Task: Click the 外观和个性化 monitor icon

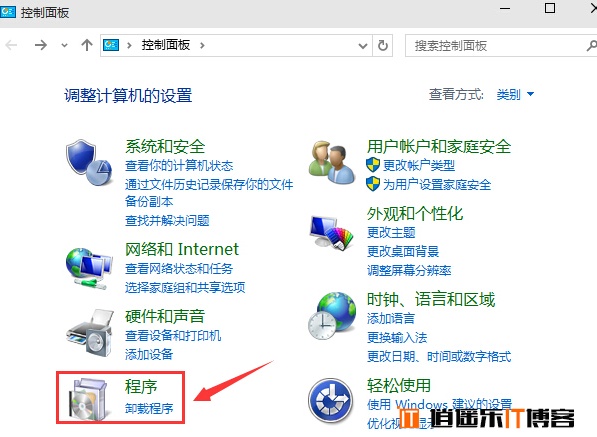Action: [332, 232]
